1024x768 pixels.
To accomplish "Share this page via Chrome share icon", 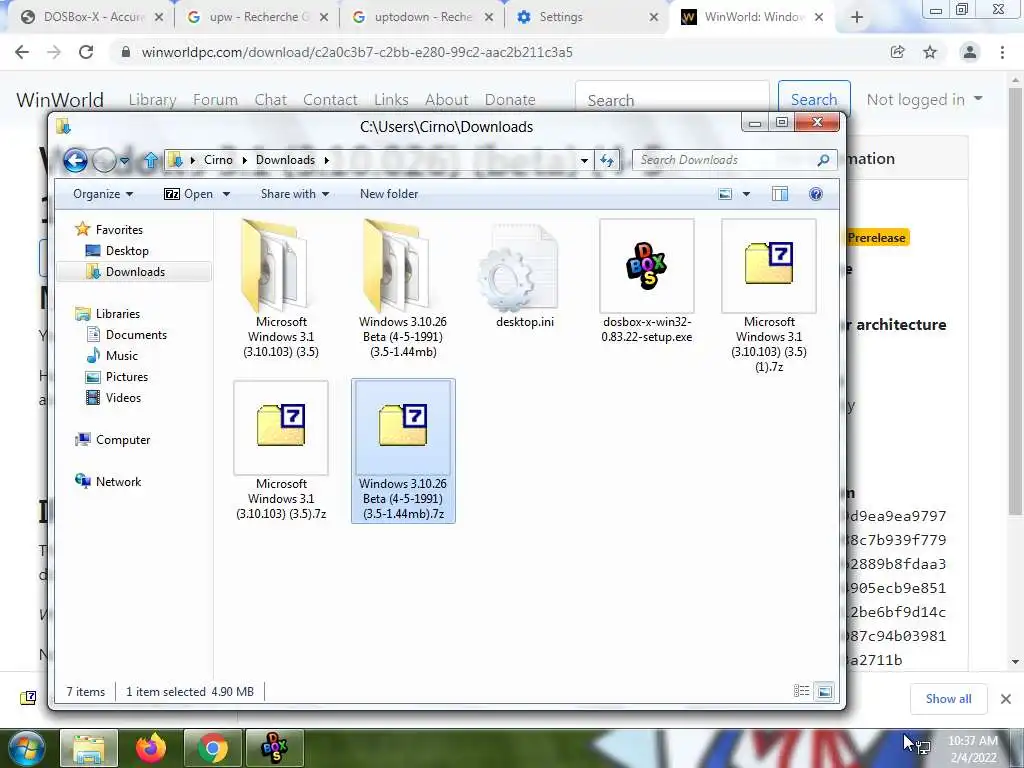I will point(897,52).
